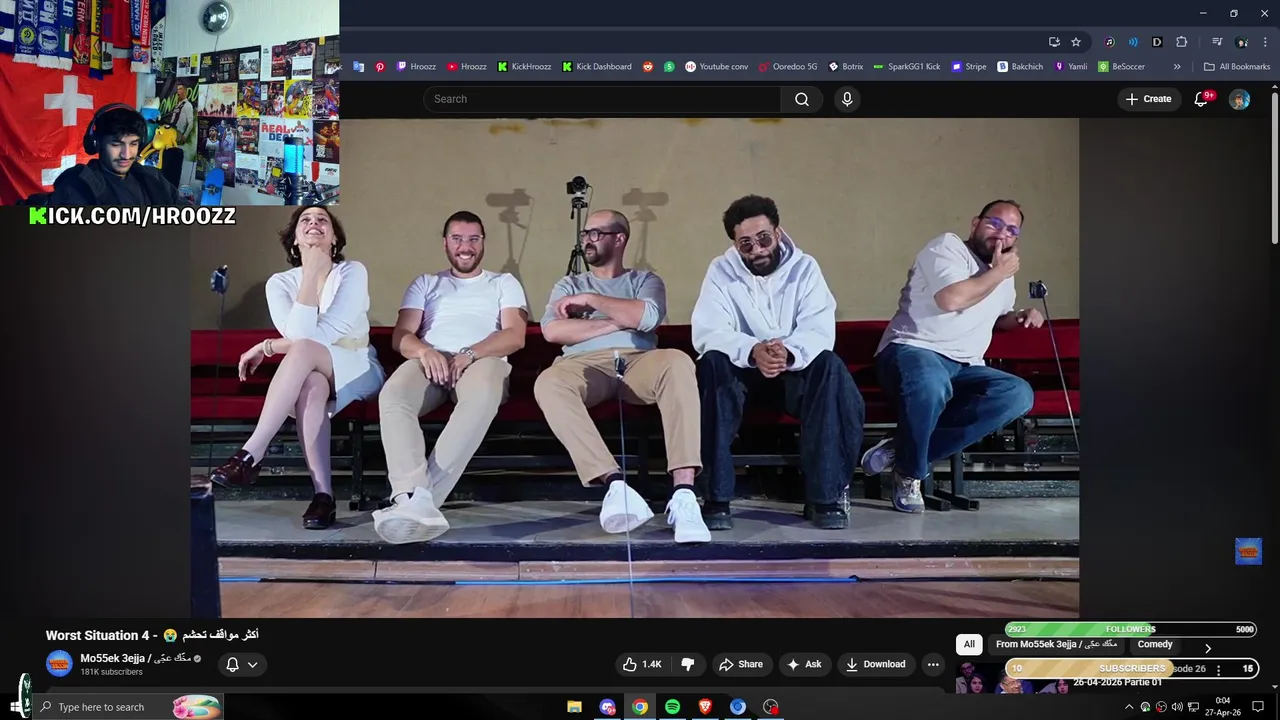Open the Yamli bookmark

[1071, 67]
